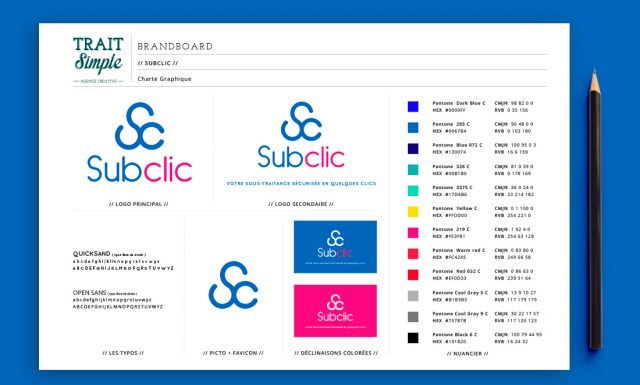Click the 'Pantone 285 C' label

451,124
